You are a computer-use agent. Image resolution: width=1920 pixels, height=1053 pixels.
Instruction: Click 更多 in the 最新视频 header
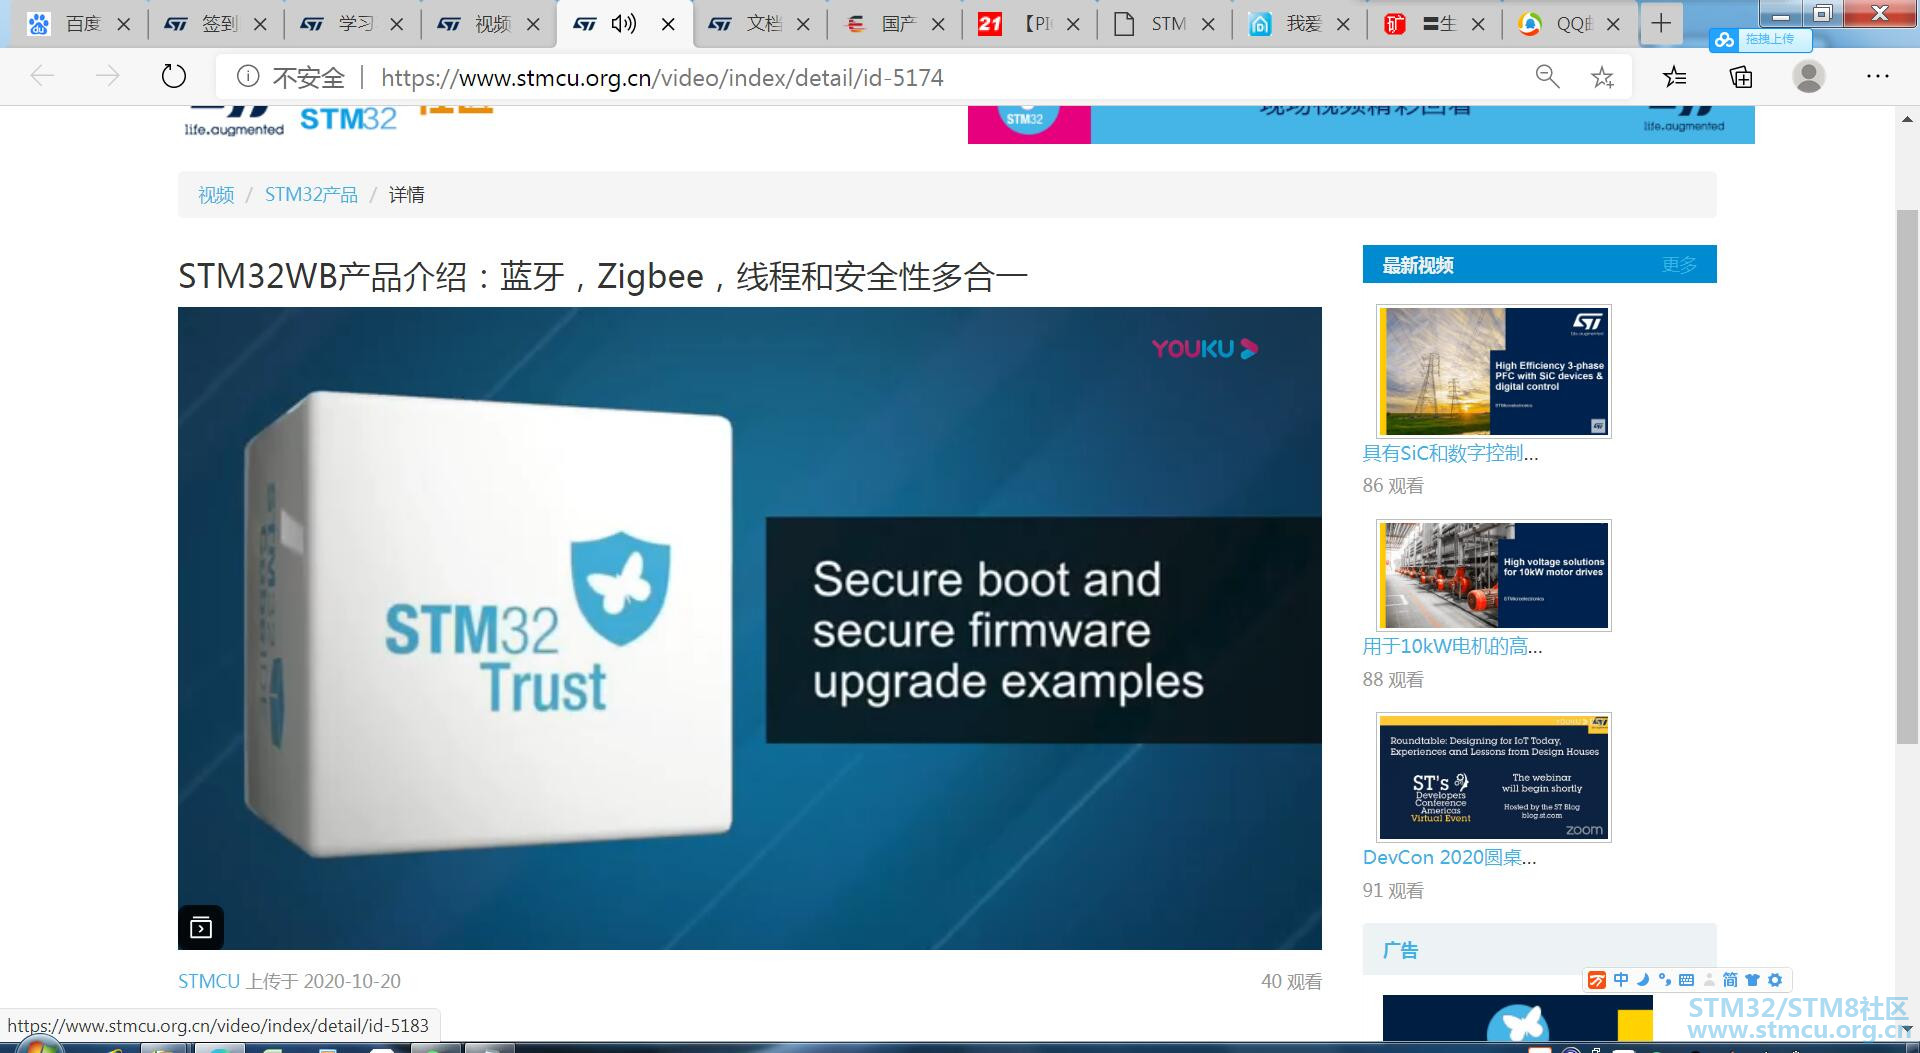point(1679,265)
